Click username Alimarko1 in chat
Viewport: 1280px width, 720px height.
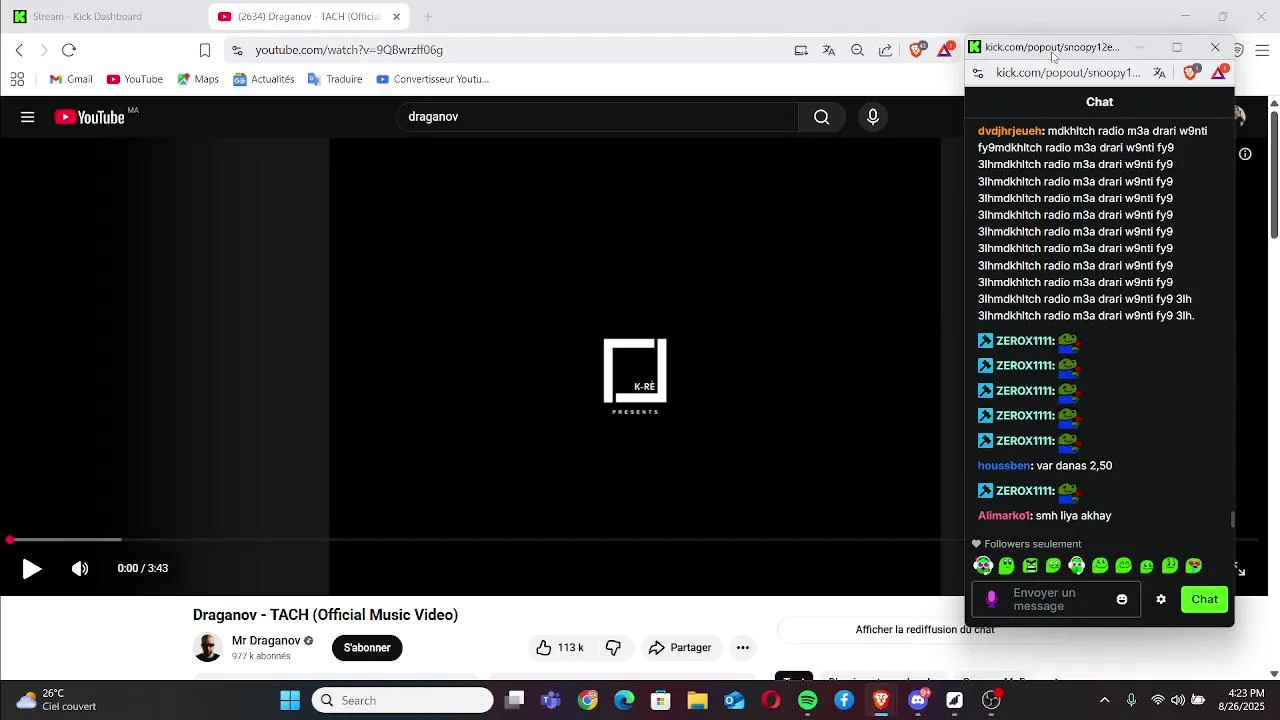point(1004,516)
